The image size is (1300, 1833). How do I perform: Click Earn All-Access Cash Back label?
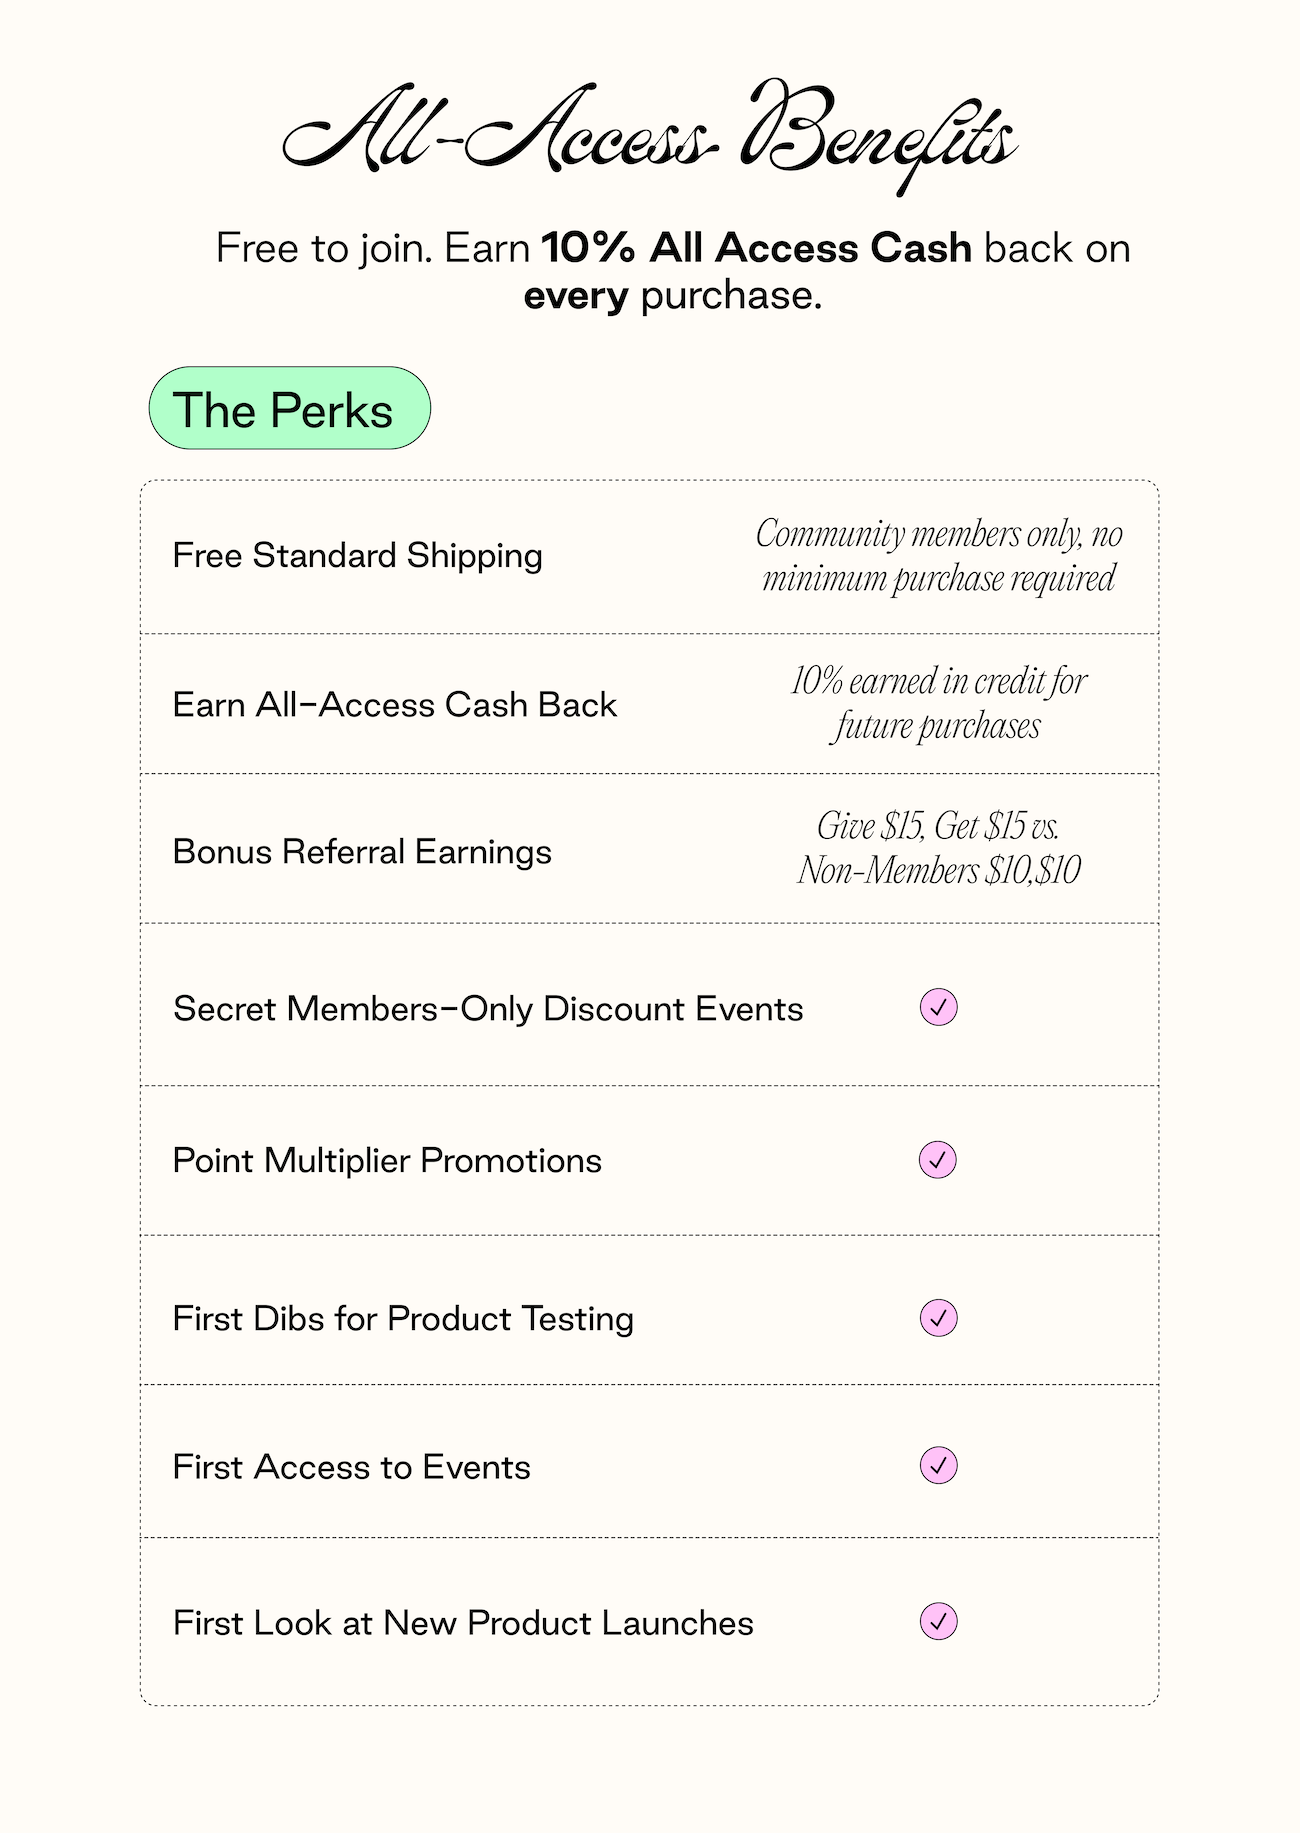pyautogui.click(x=394, y=705)
